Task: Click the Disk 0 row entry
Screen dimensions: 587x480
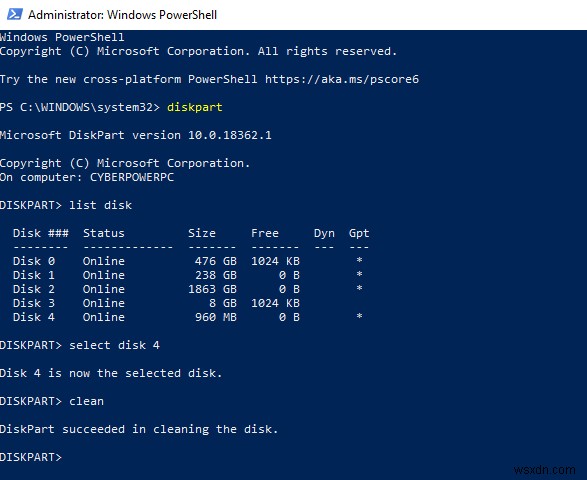Action: (187, 261)
